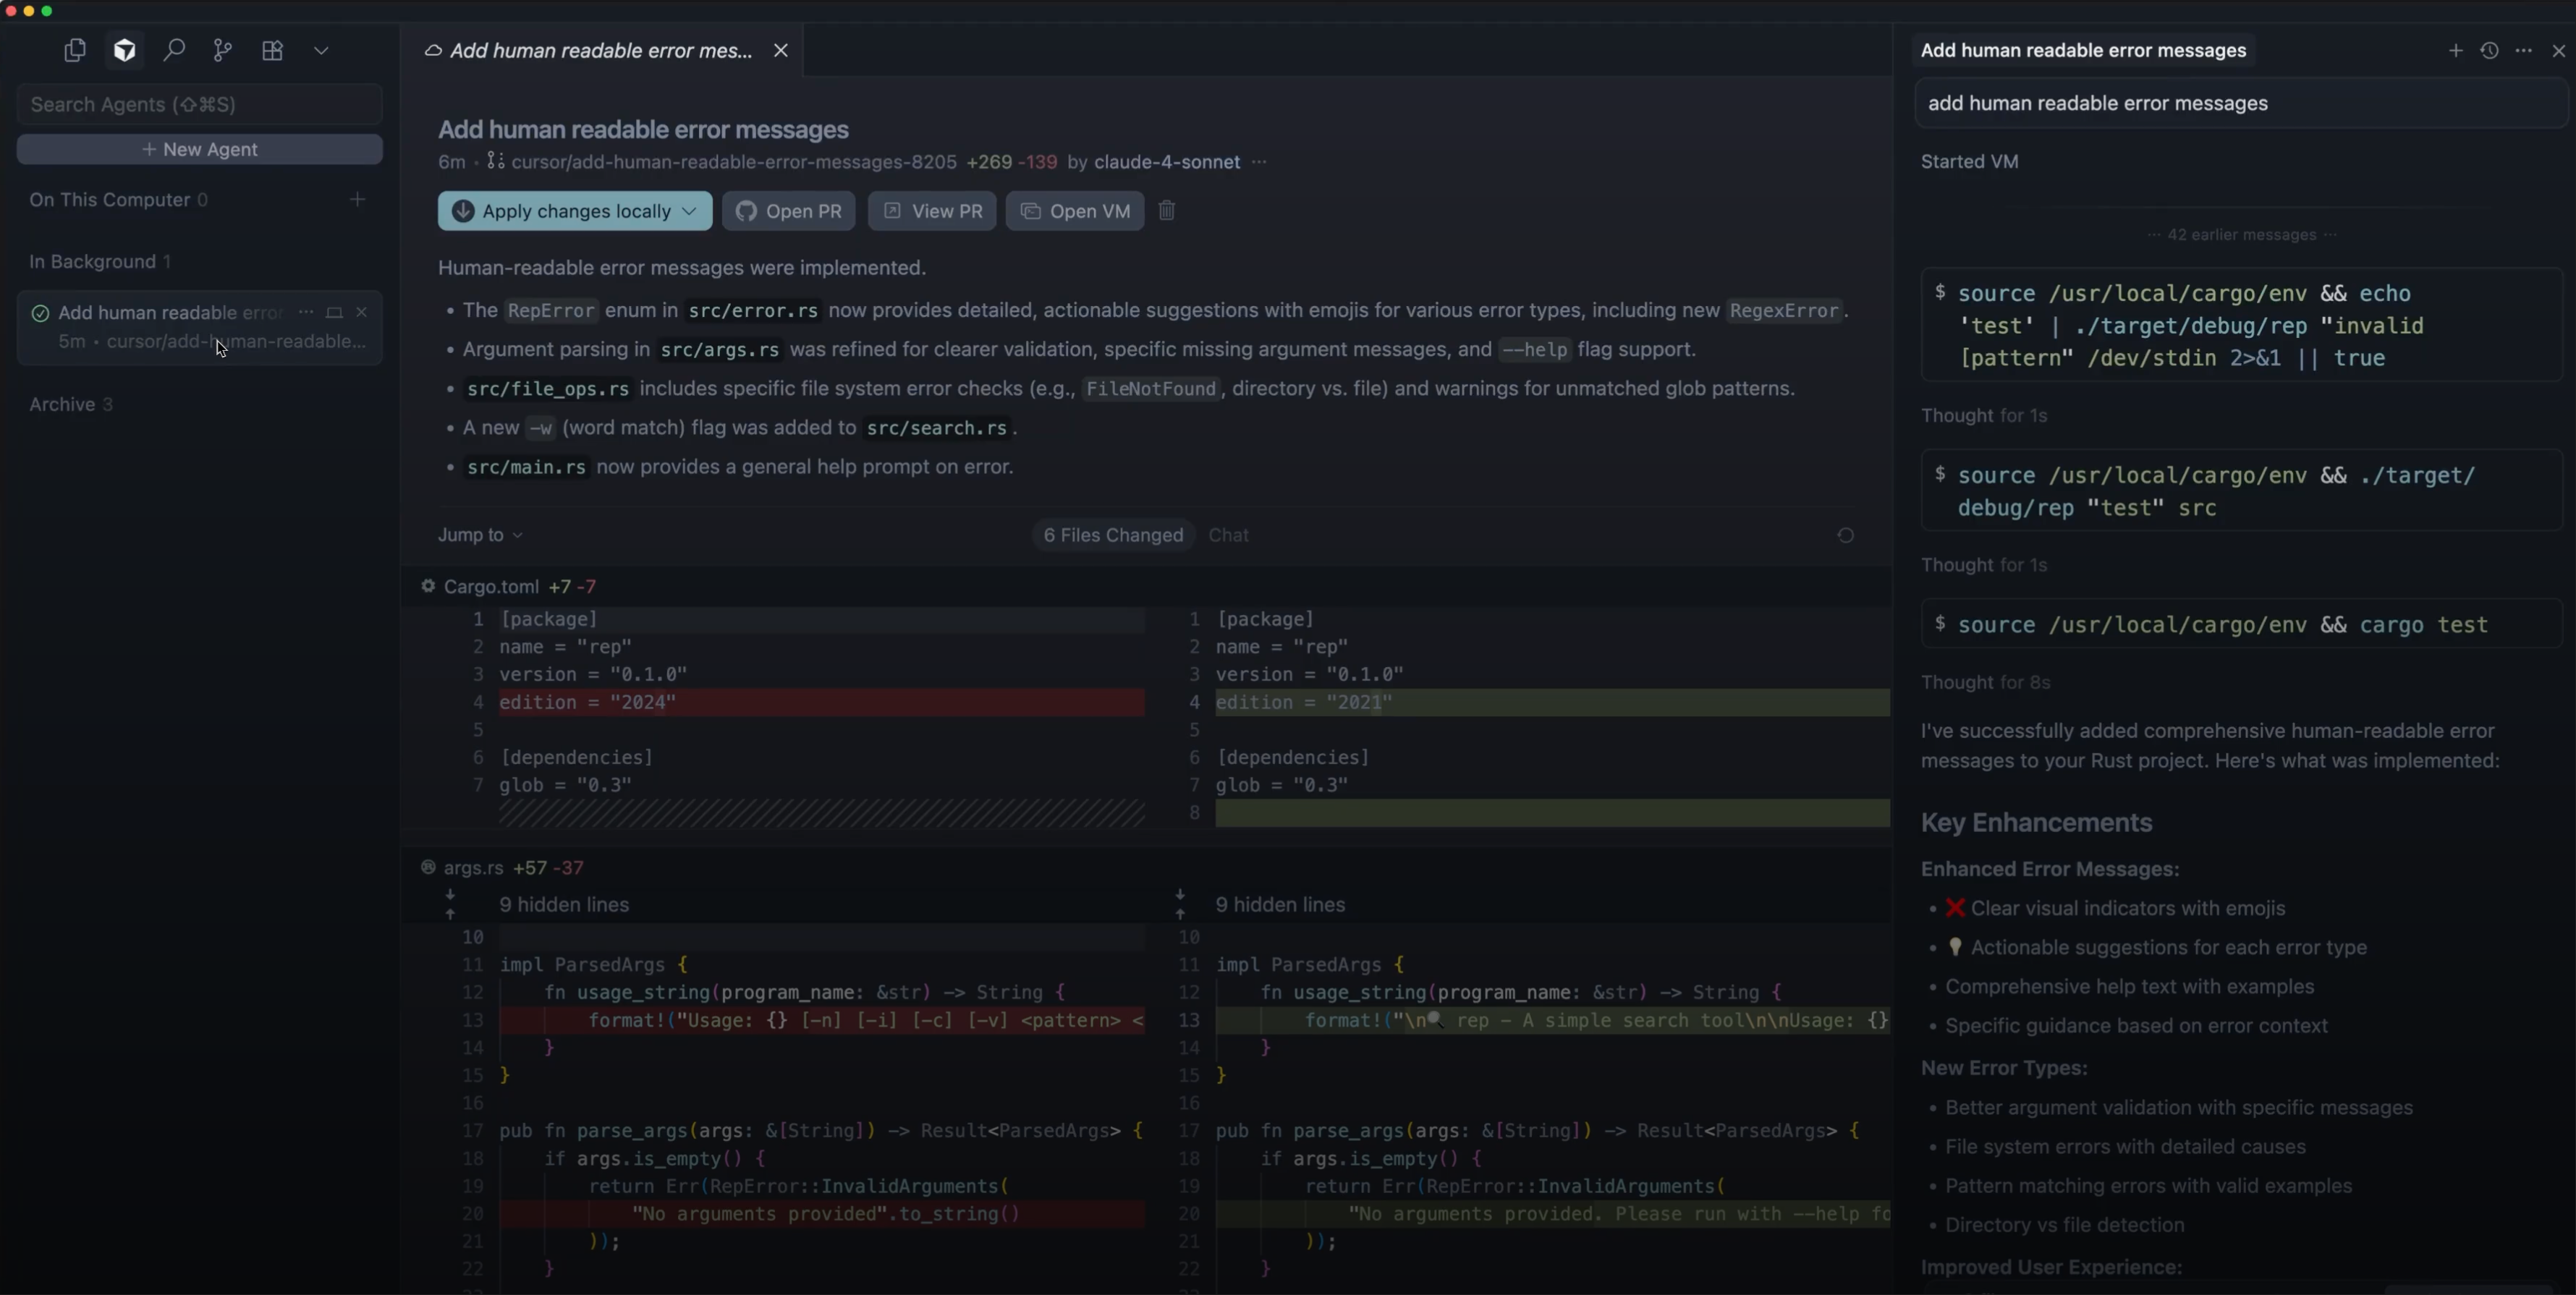Open the Jump to dropdown

(480, 535)
